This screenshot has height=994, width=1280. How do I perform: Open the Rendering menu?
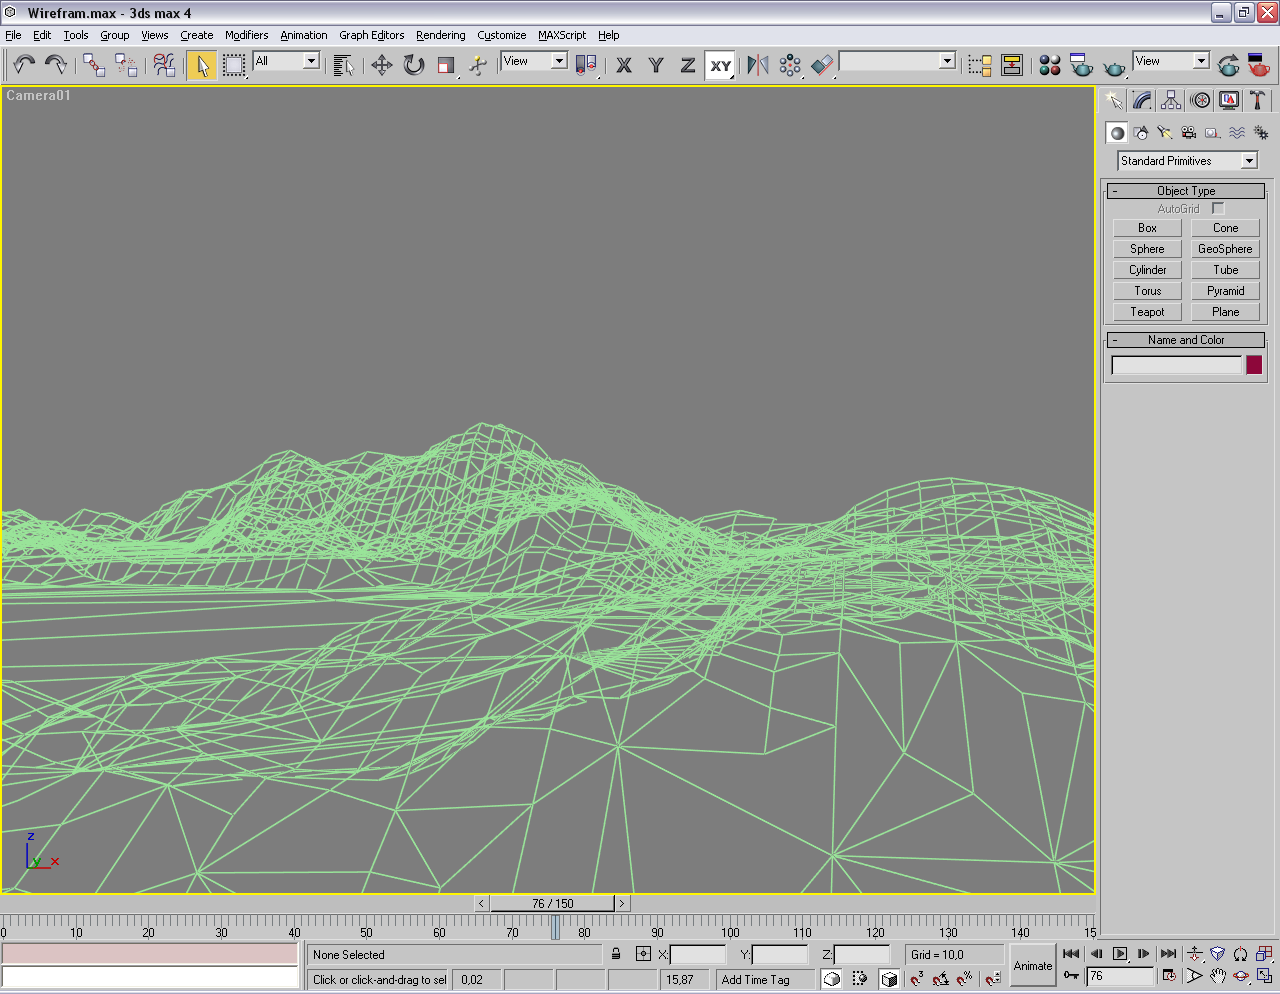[x=440, y=35]
